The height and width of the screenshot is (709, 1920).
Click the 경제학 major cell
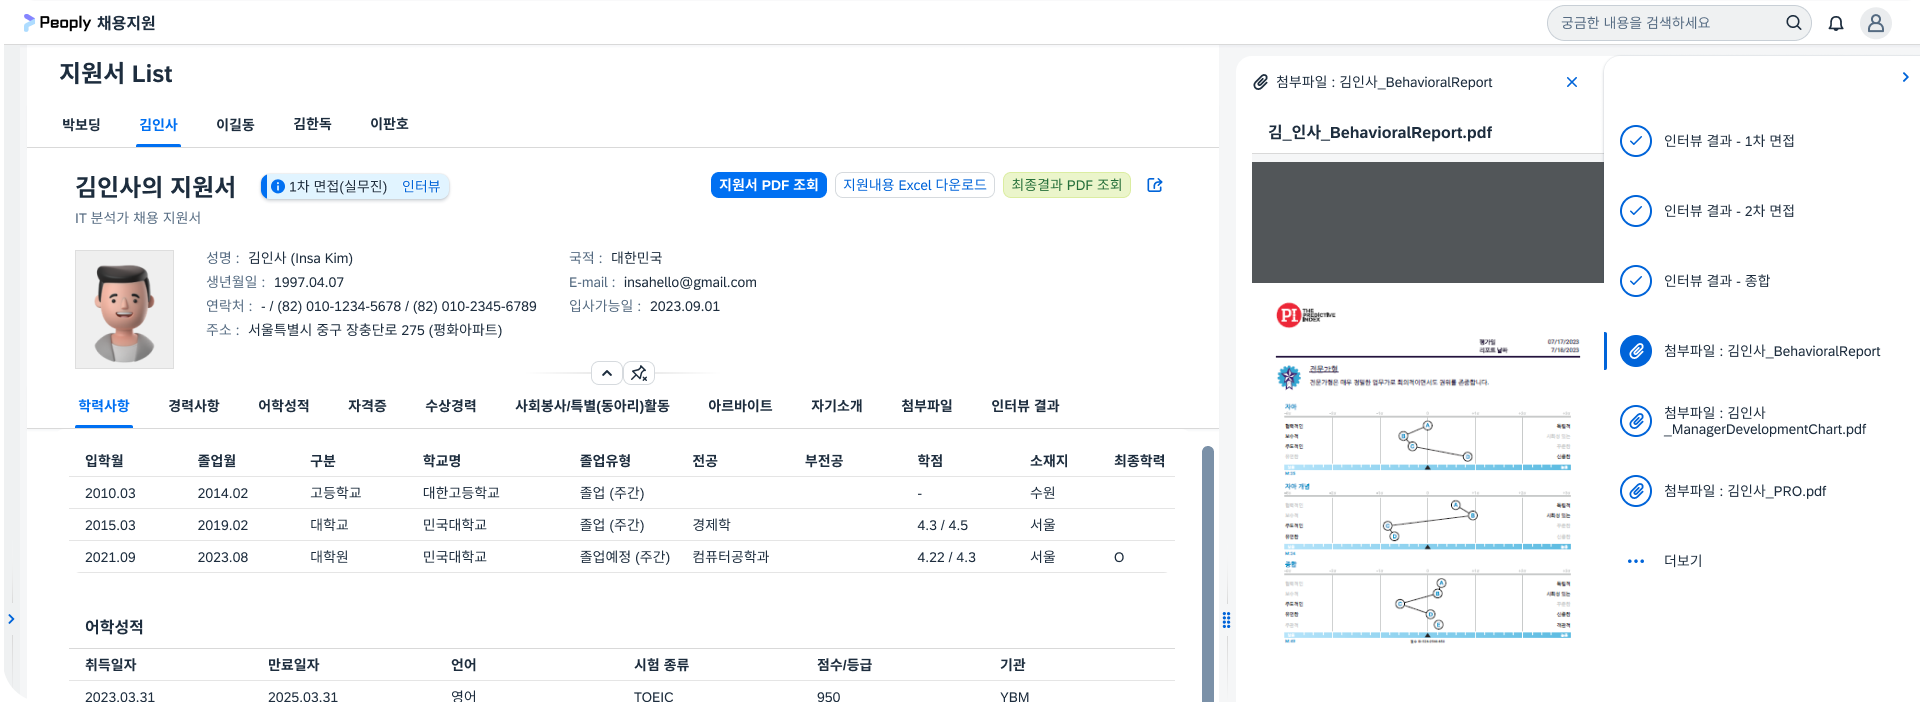point(711,525)
